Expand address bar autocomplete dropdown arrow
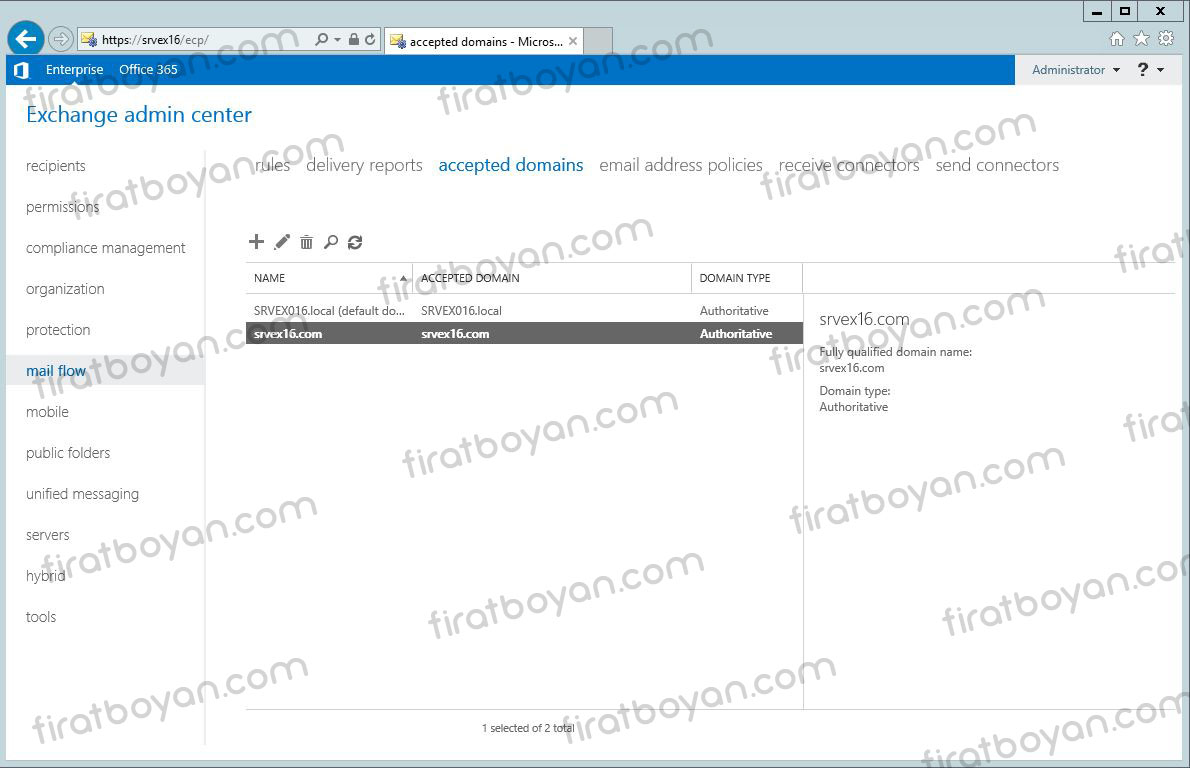 (337, 39)
